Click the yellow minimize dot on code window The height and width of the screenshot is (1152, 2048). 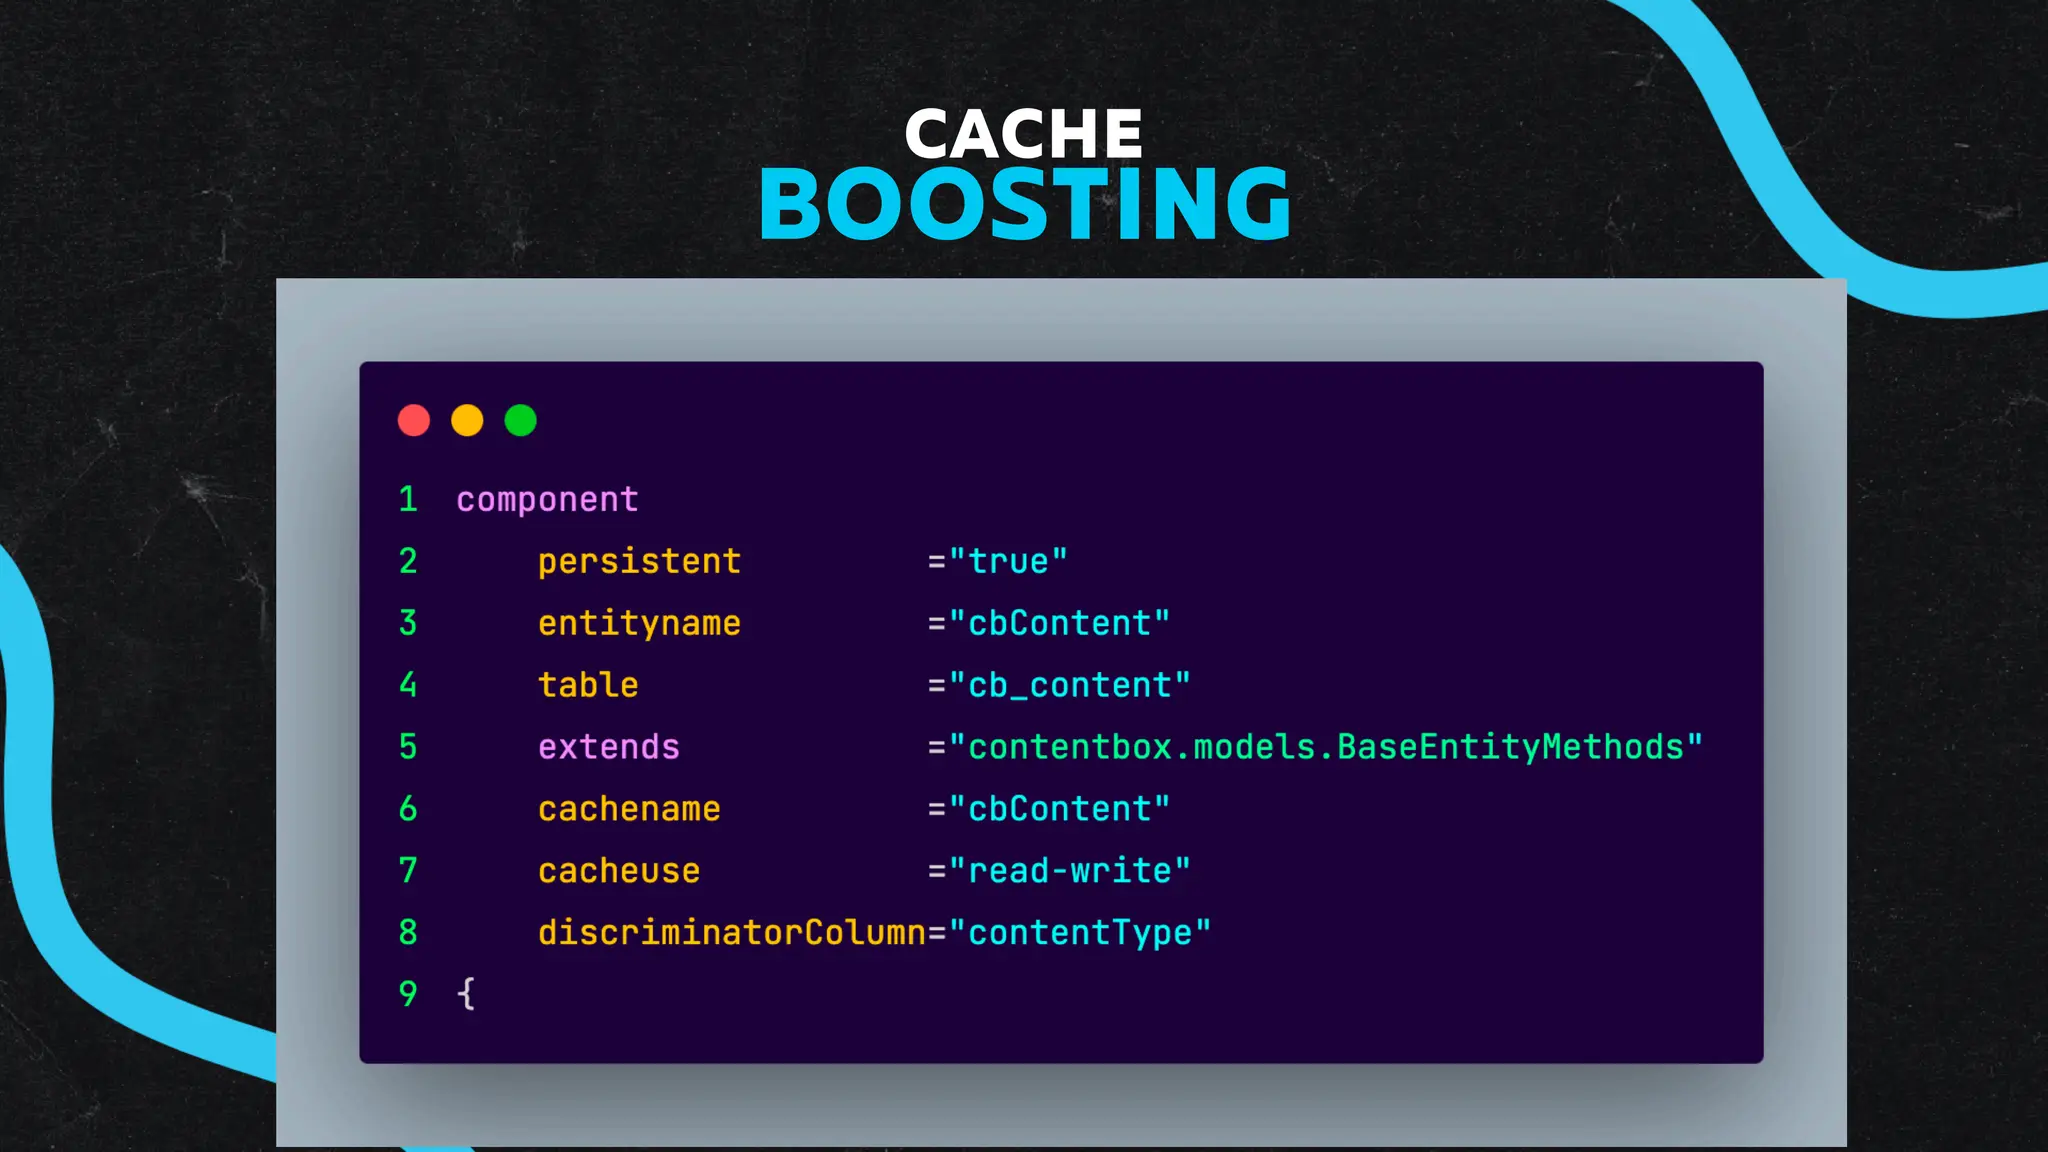467,420
